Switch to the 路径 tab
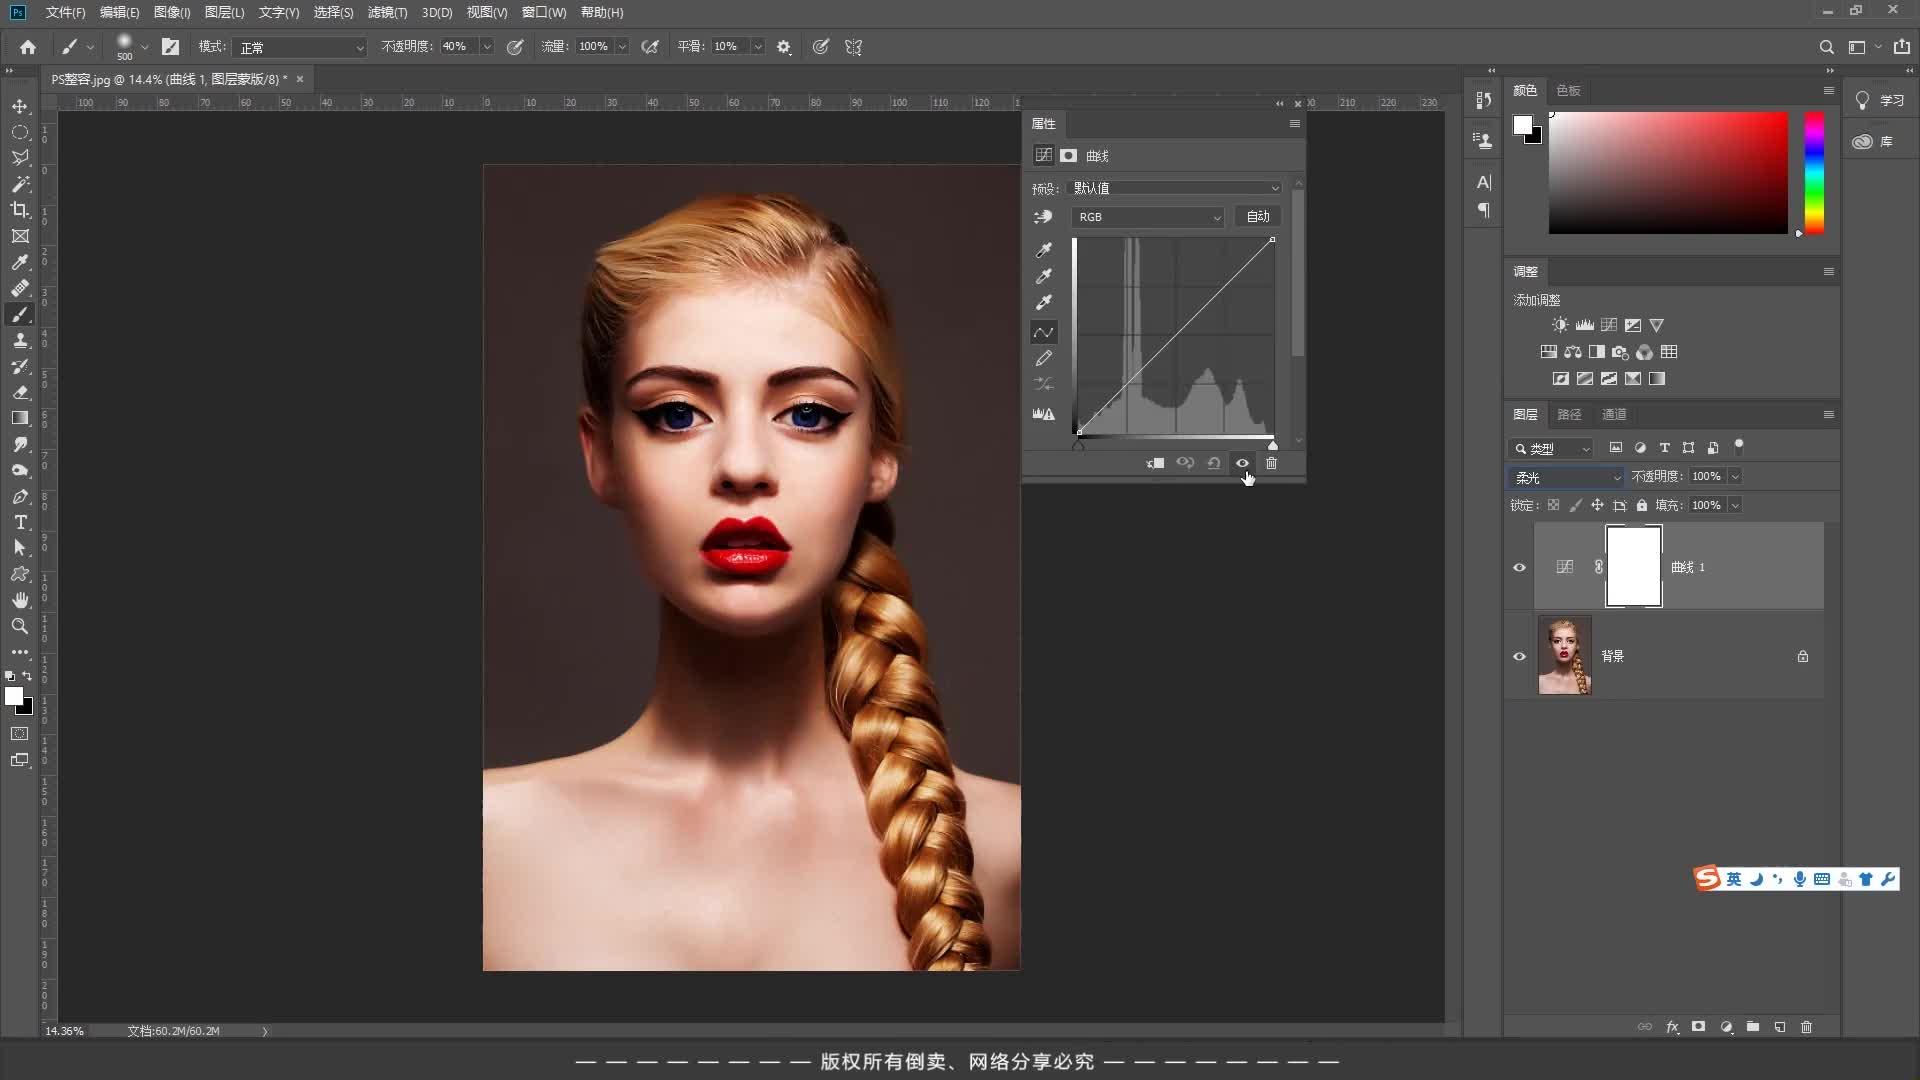Screen dimensions: 1920x1080 click(1569, 414)
